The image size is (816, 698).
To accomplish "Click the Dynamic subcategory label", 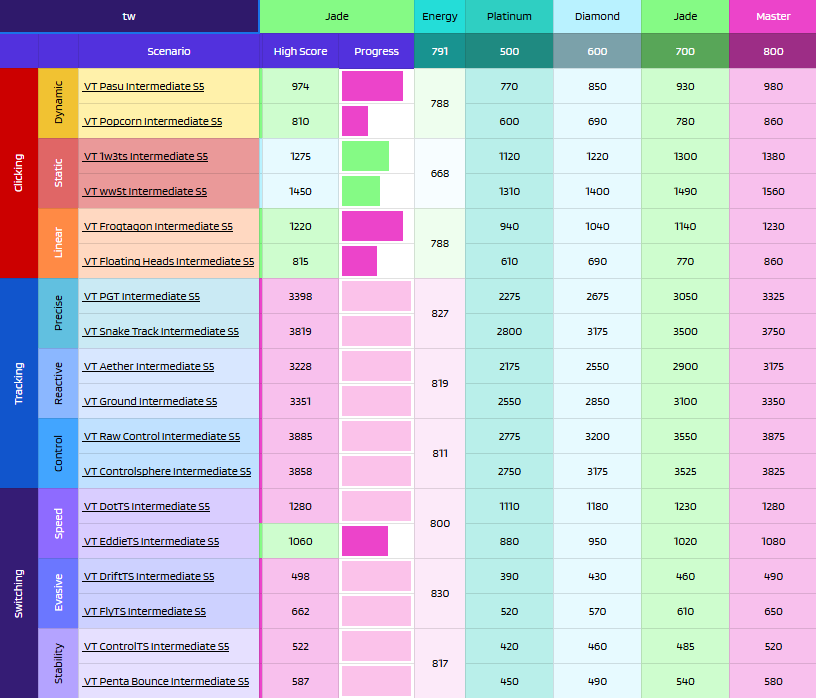I will coord(57,103).
